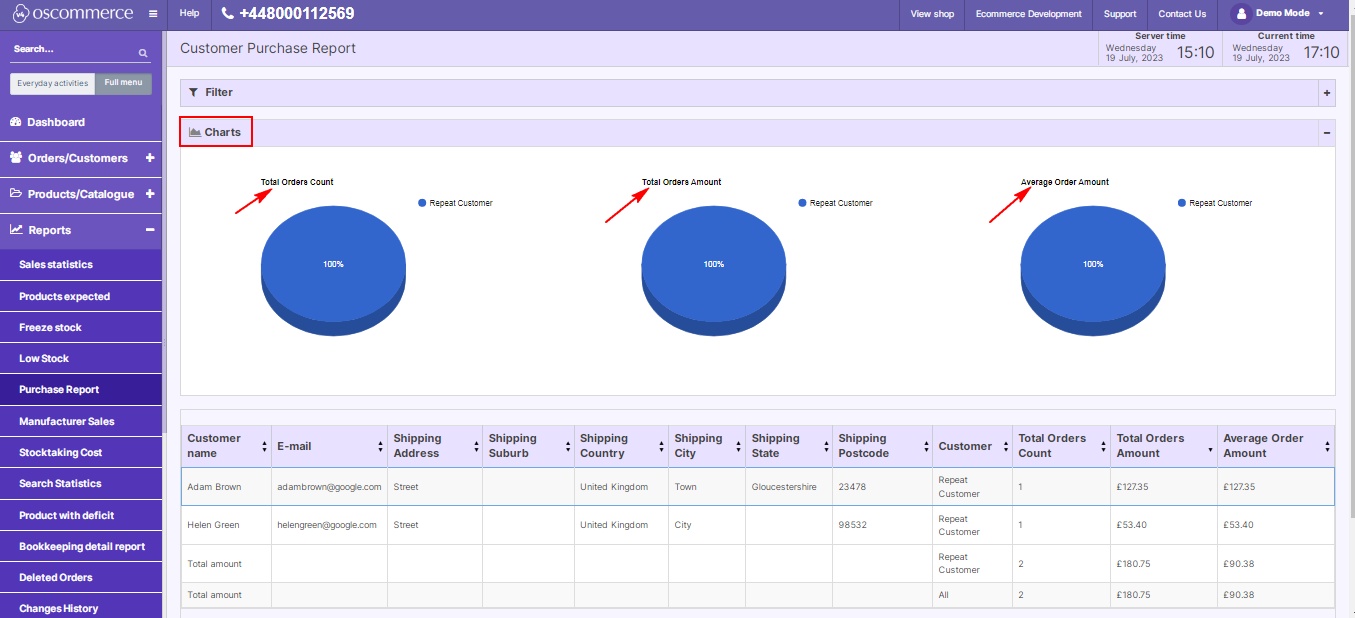Open Stocktaking Cost report
Image resolution: width=1355 pixels, height=618 pixels.
(x=80, y=452)
